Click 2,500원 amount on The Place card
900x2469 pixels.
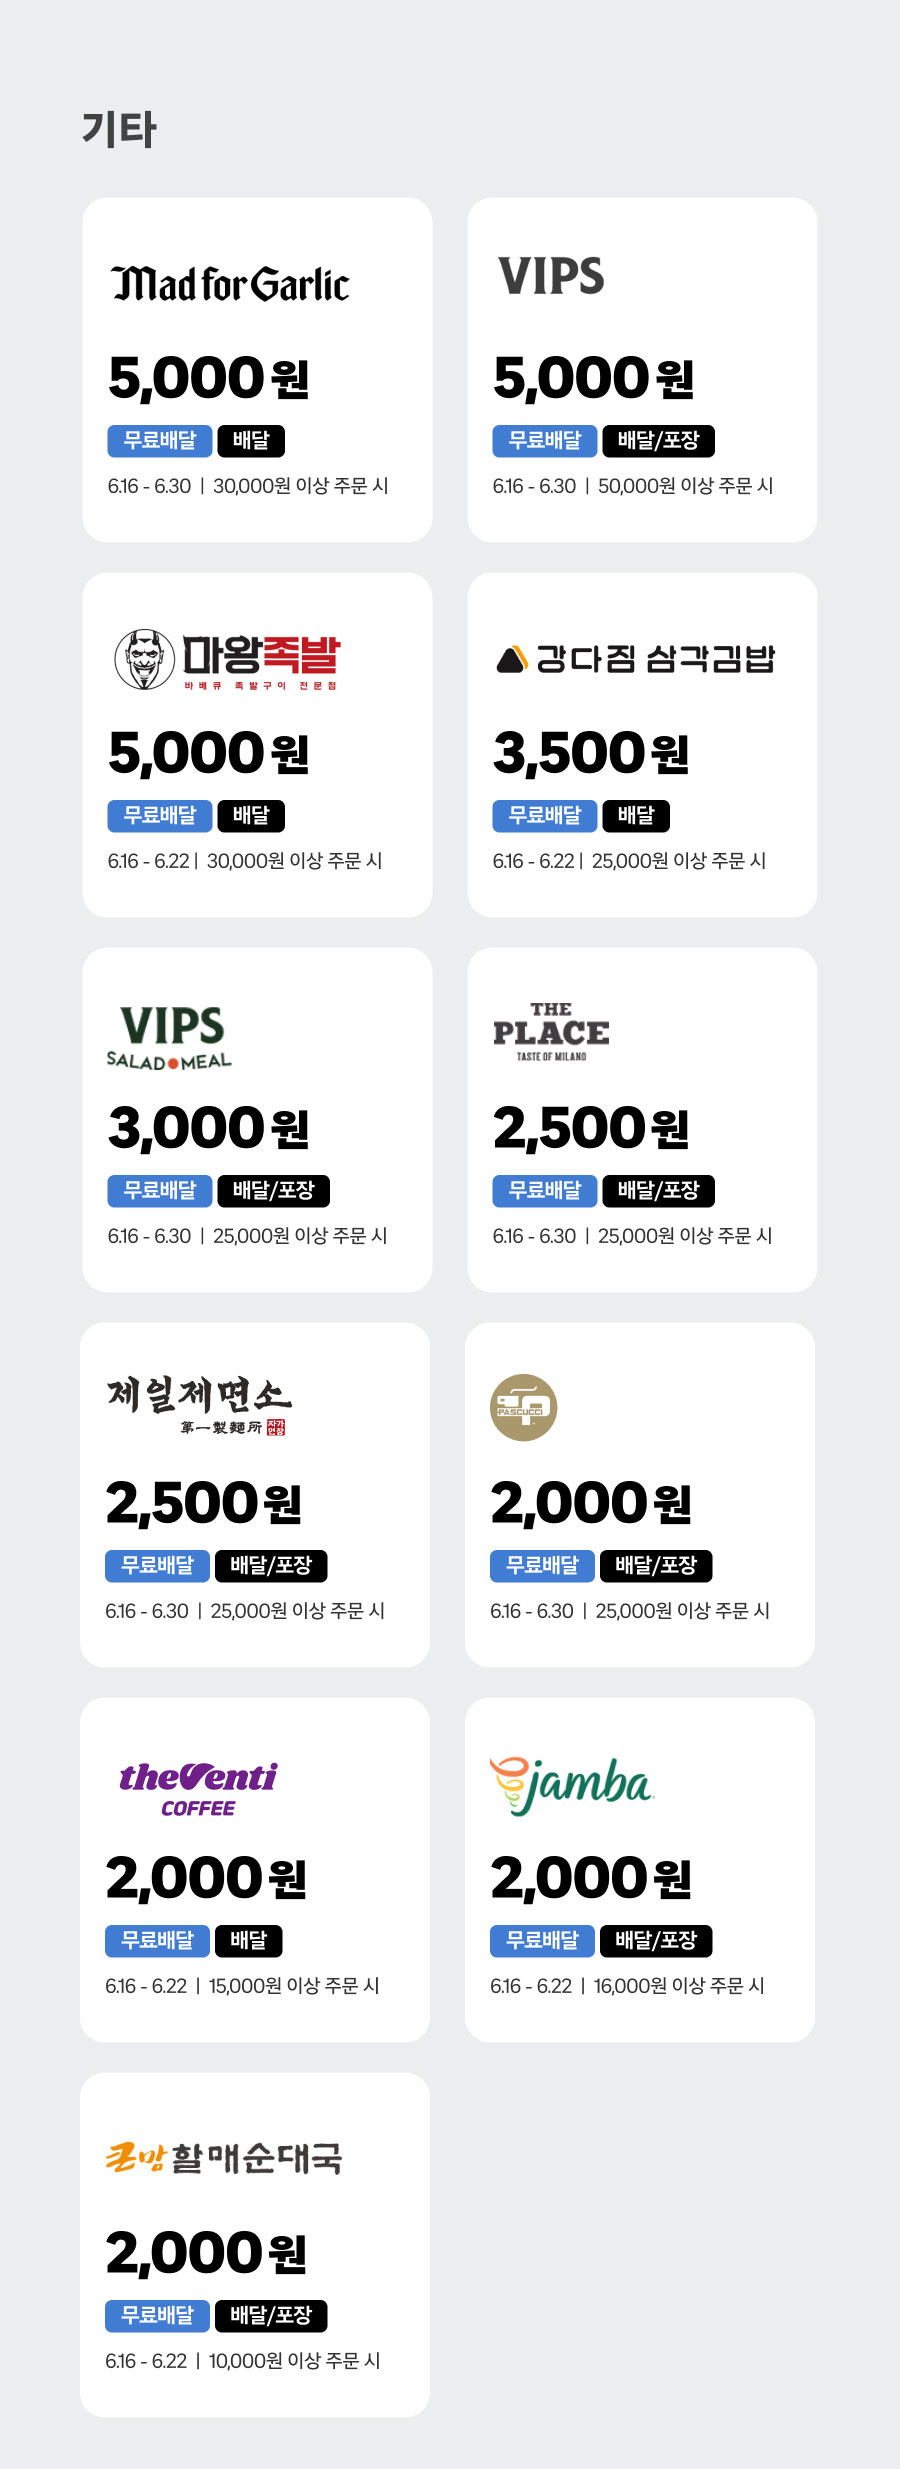590,1129
